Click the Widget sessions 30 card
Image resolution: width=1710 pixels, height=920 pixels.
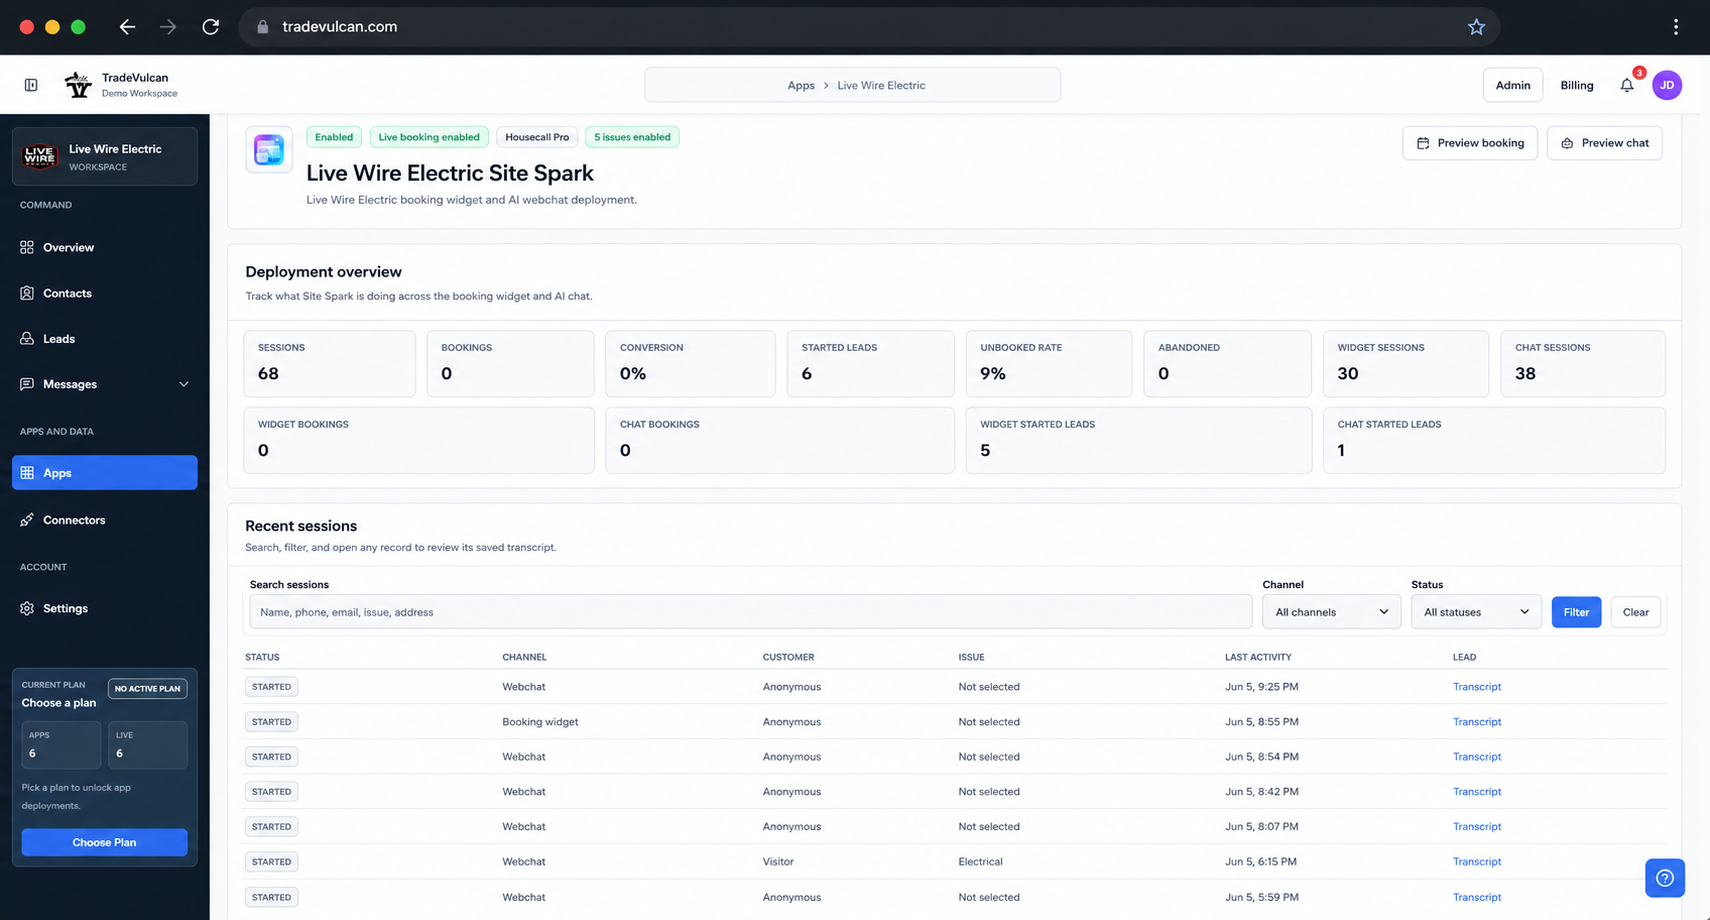(1405, 364)
